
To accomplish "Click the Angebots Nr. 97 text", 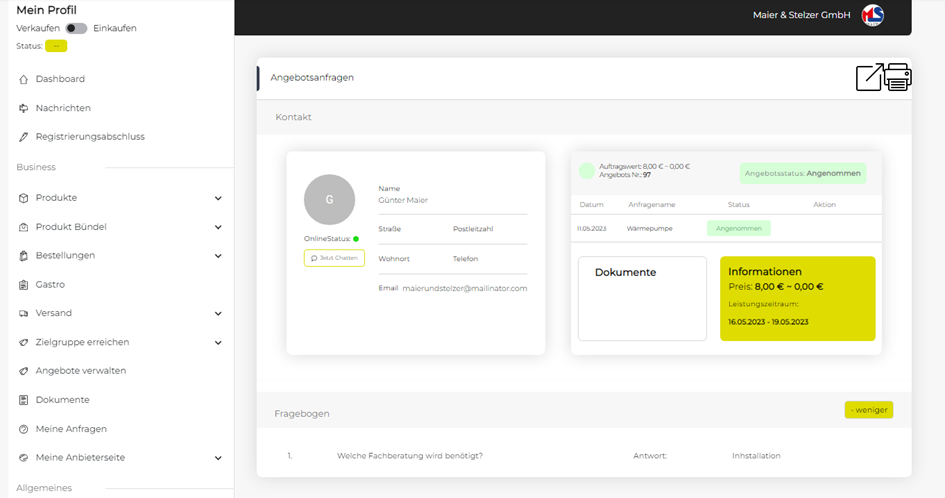I will pyautogui.click(x=625, y=175).
